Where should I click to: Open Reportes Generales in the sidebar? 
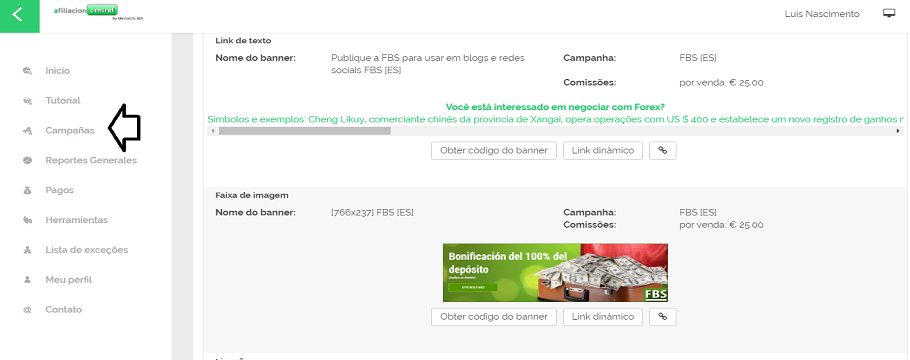pyautogui.click(x=91, y=160)
